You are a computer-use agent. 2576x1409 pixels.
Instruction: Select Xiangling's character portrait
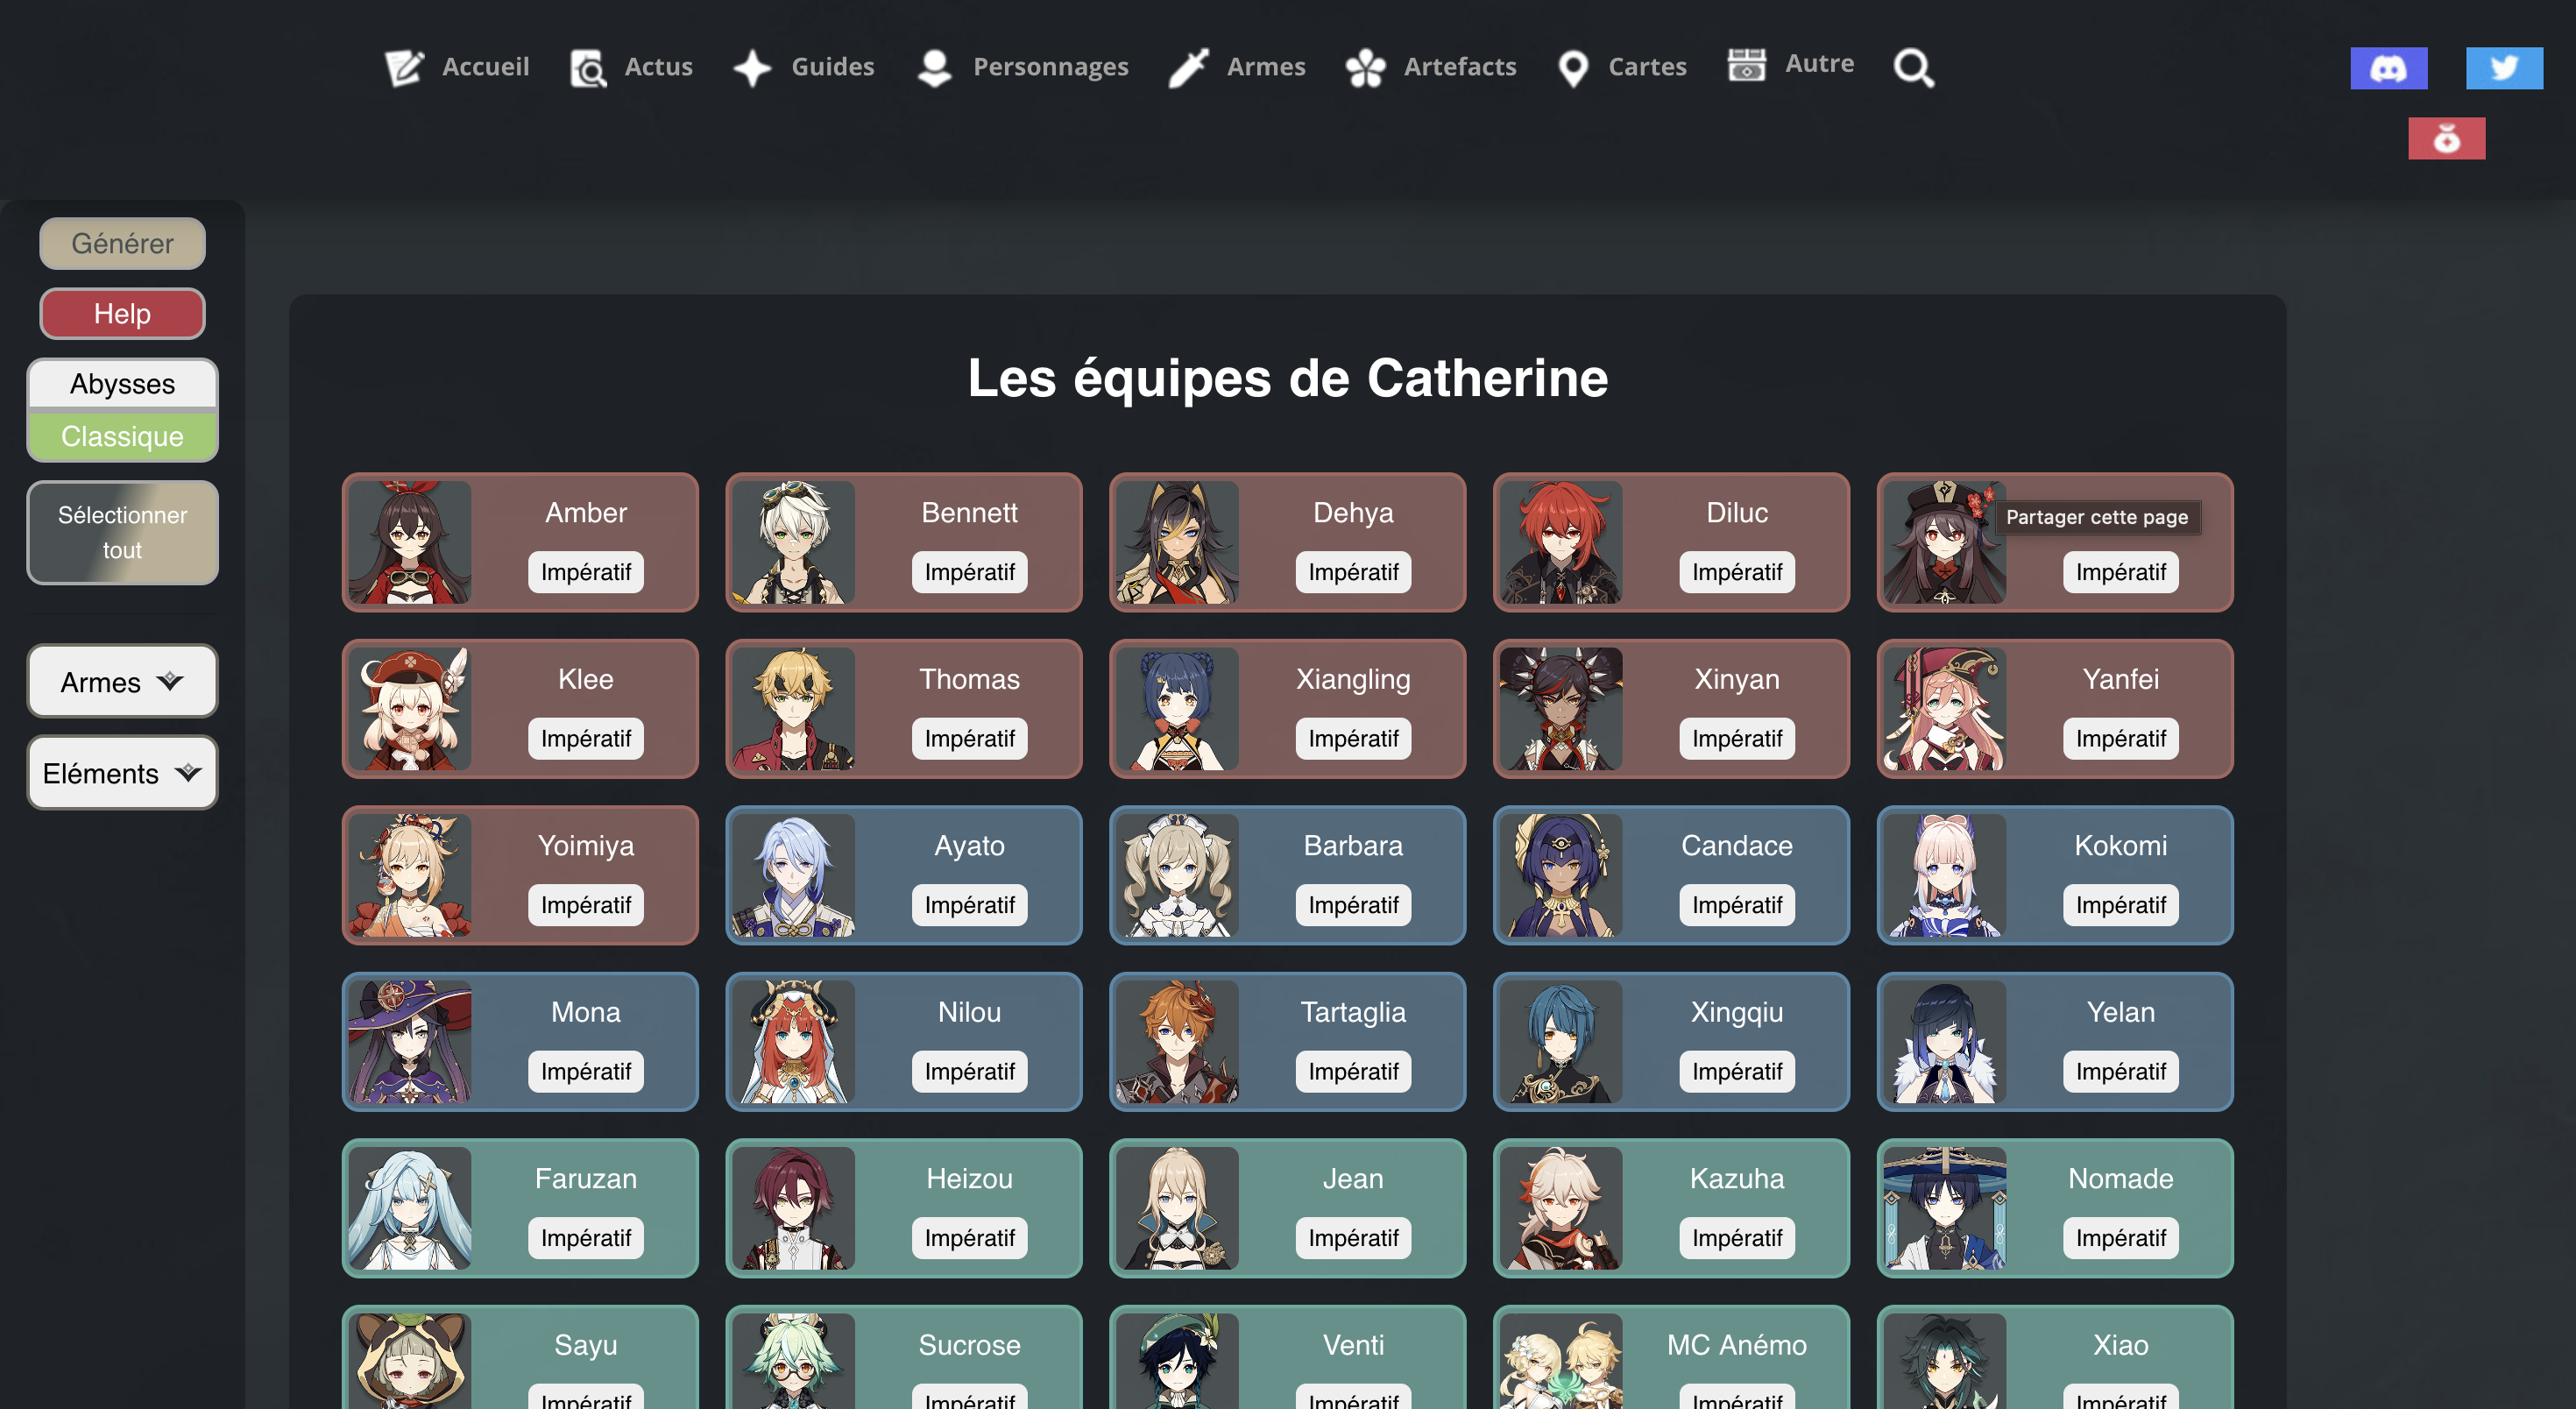pos(1177,709)
